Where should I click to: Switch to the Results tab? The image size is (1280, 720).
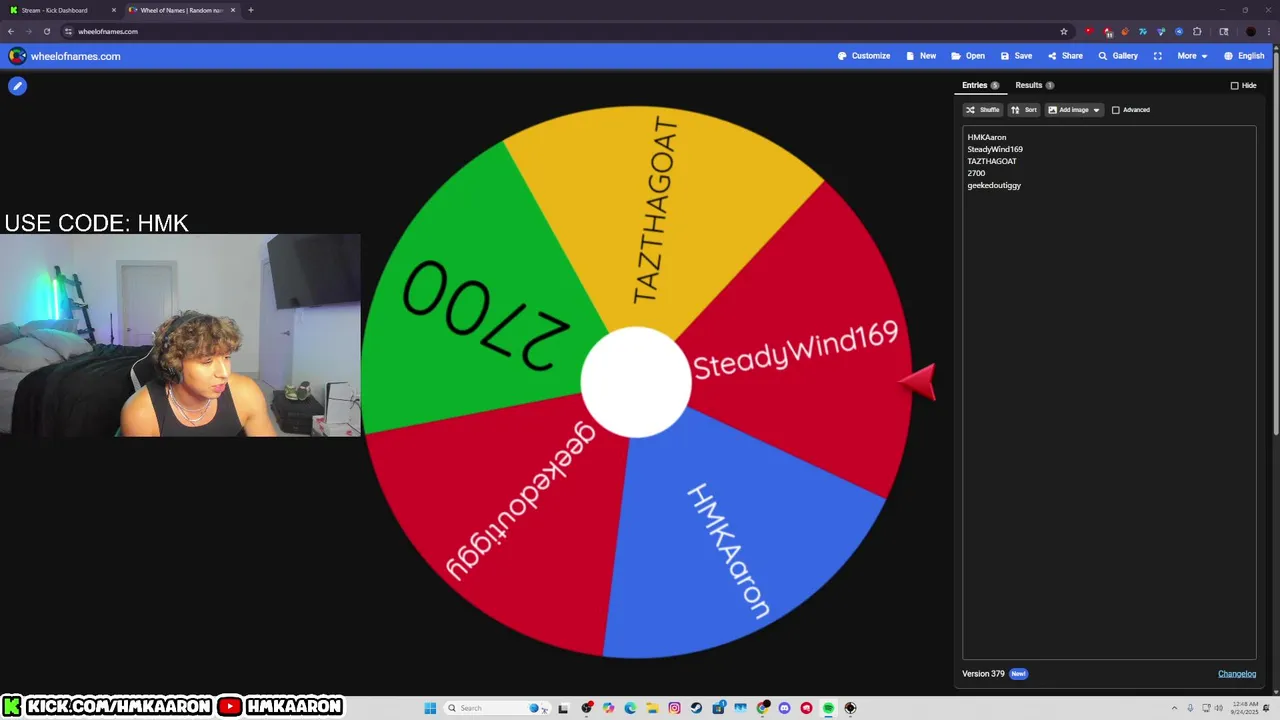pos(1034,85)
